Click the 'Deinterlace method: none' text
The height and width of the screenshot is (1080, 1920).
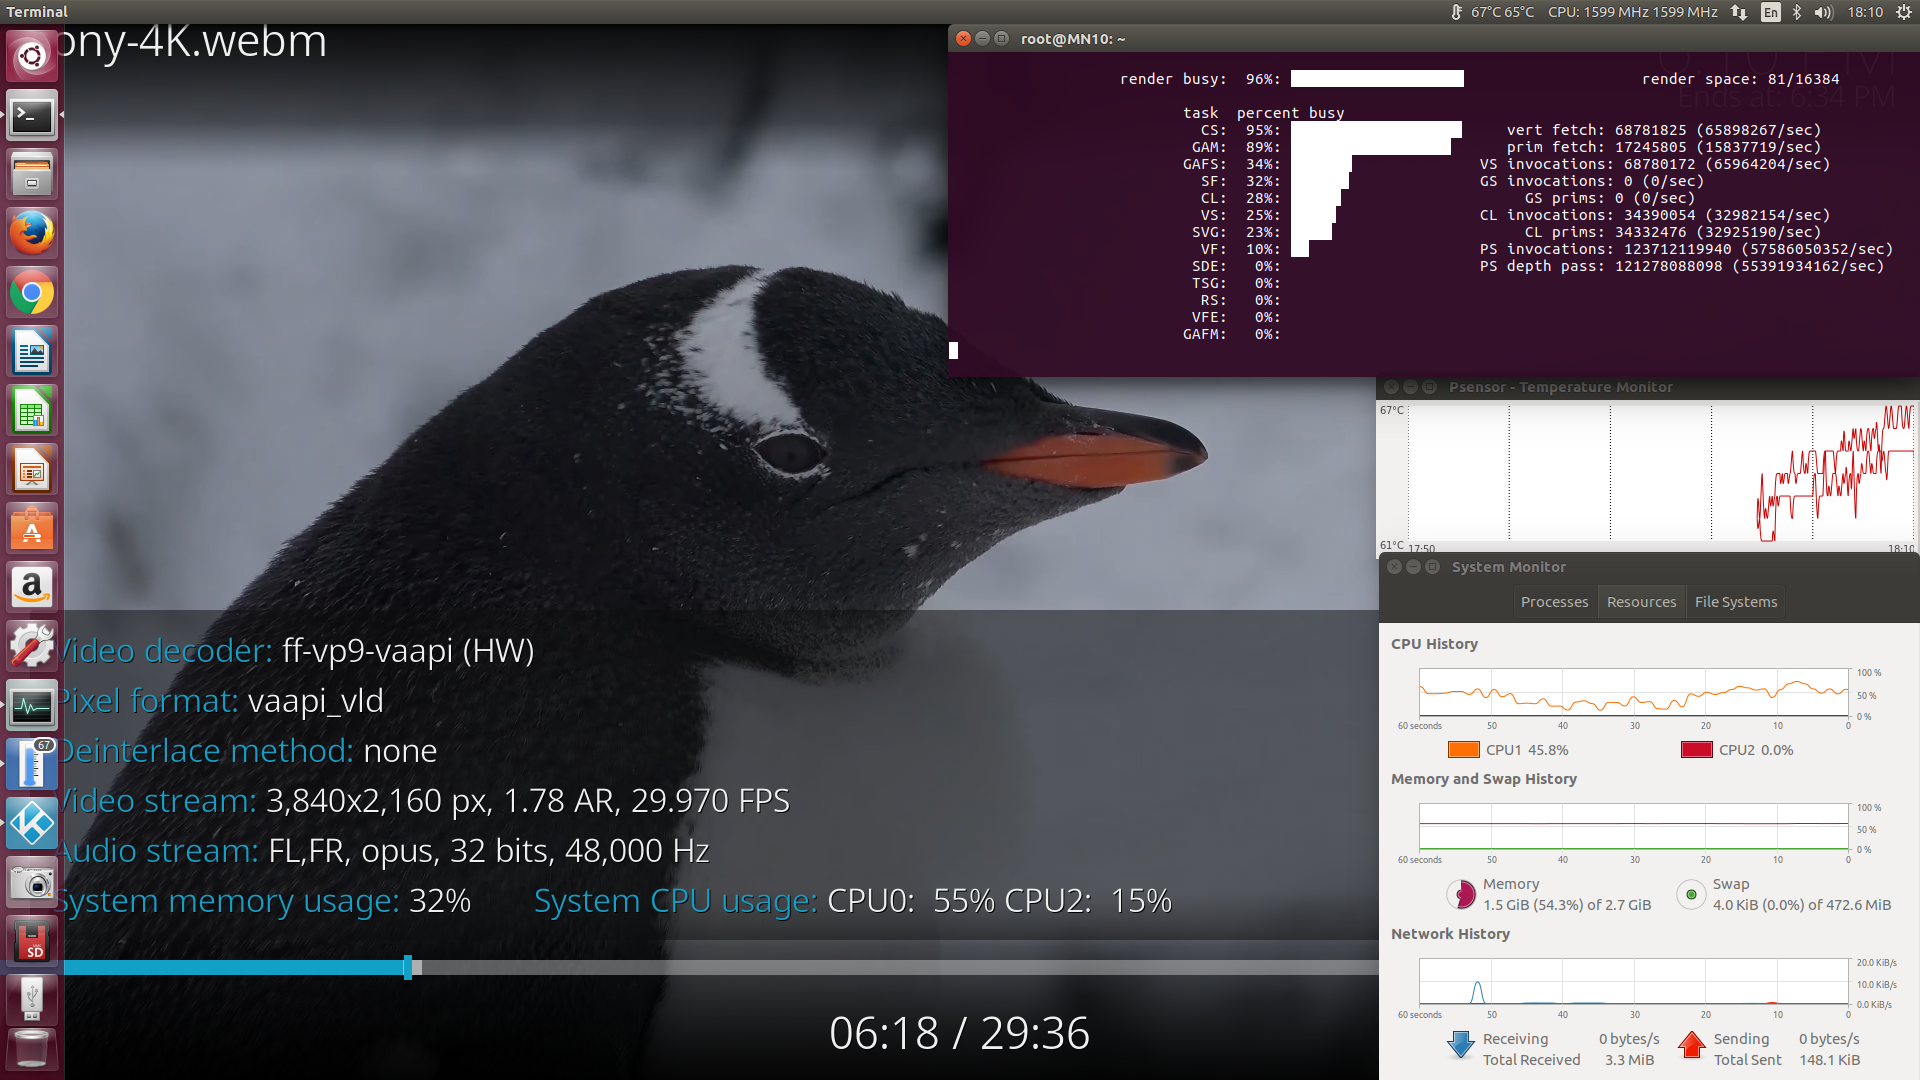pos(249,751)
